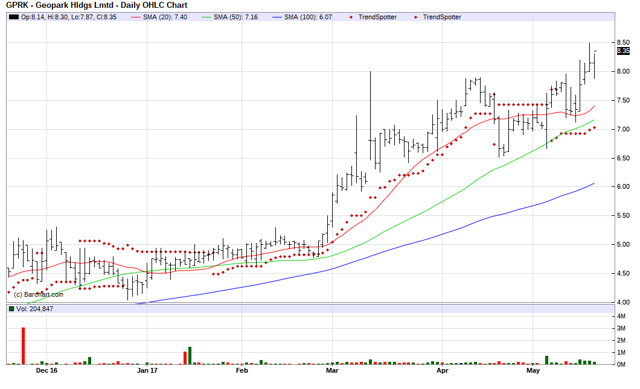Select the Jan 17 axis label
This screenshot has height=389, width=640.
tap(147, 371)
